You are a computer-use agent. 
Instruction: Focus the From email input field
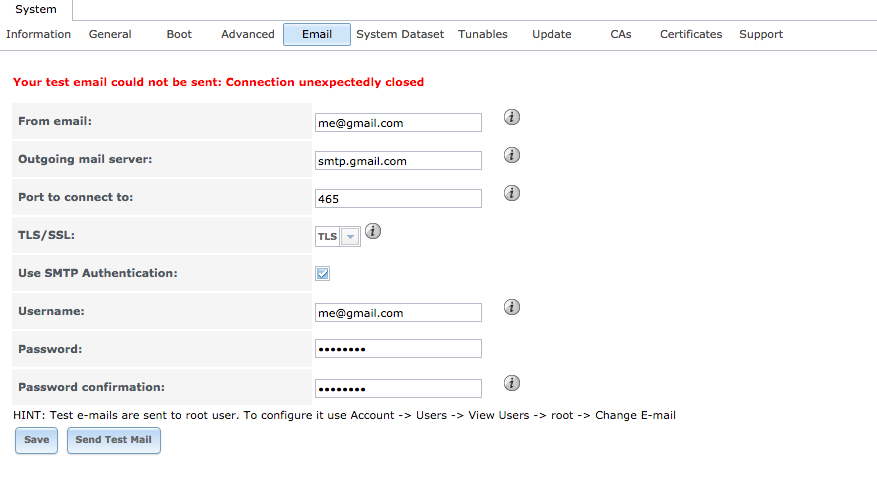click(398, 122)
